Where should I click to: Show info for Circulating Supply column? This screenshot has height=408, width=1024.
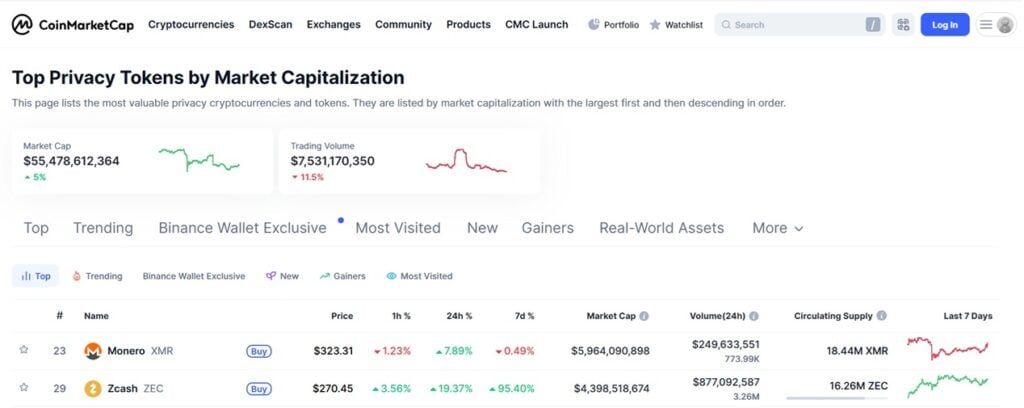(881, 316)
